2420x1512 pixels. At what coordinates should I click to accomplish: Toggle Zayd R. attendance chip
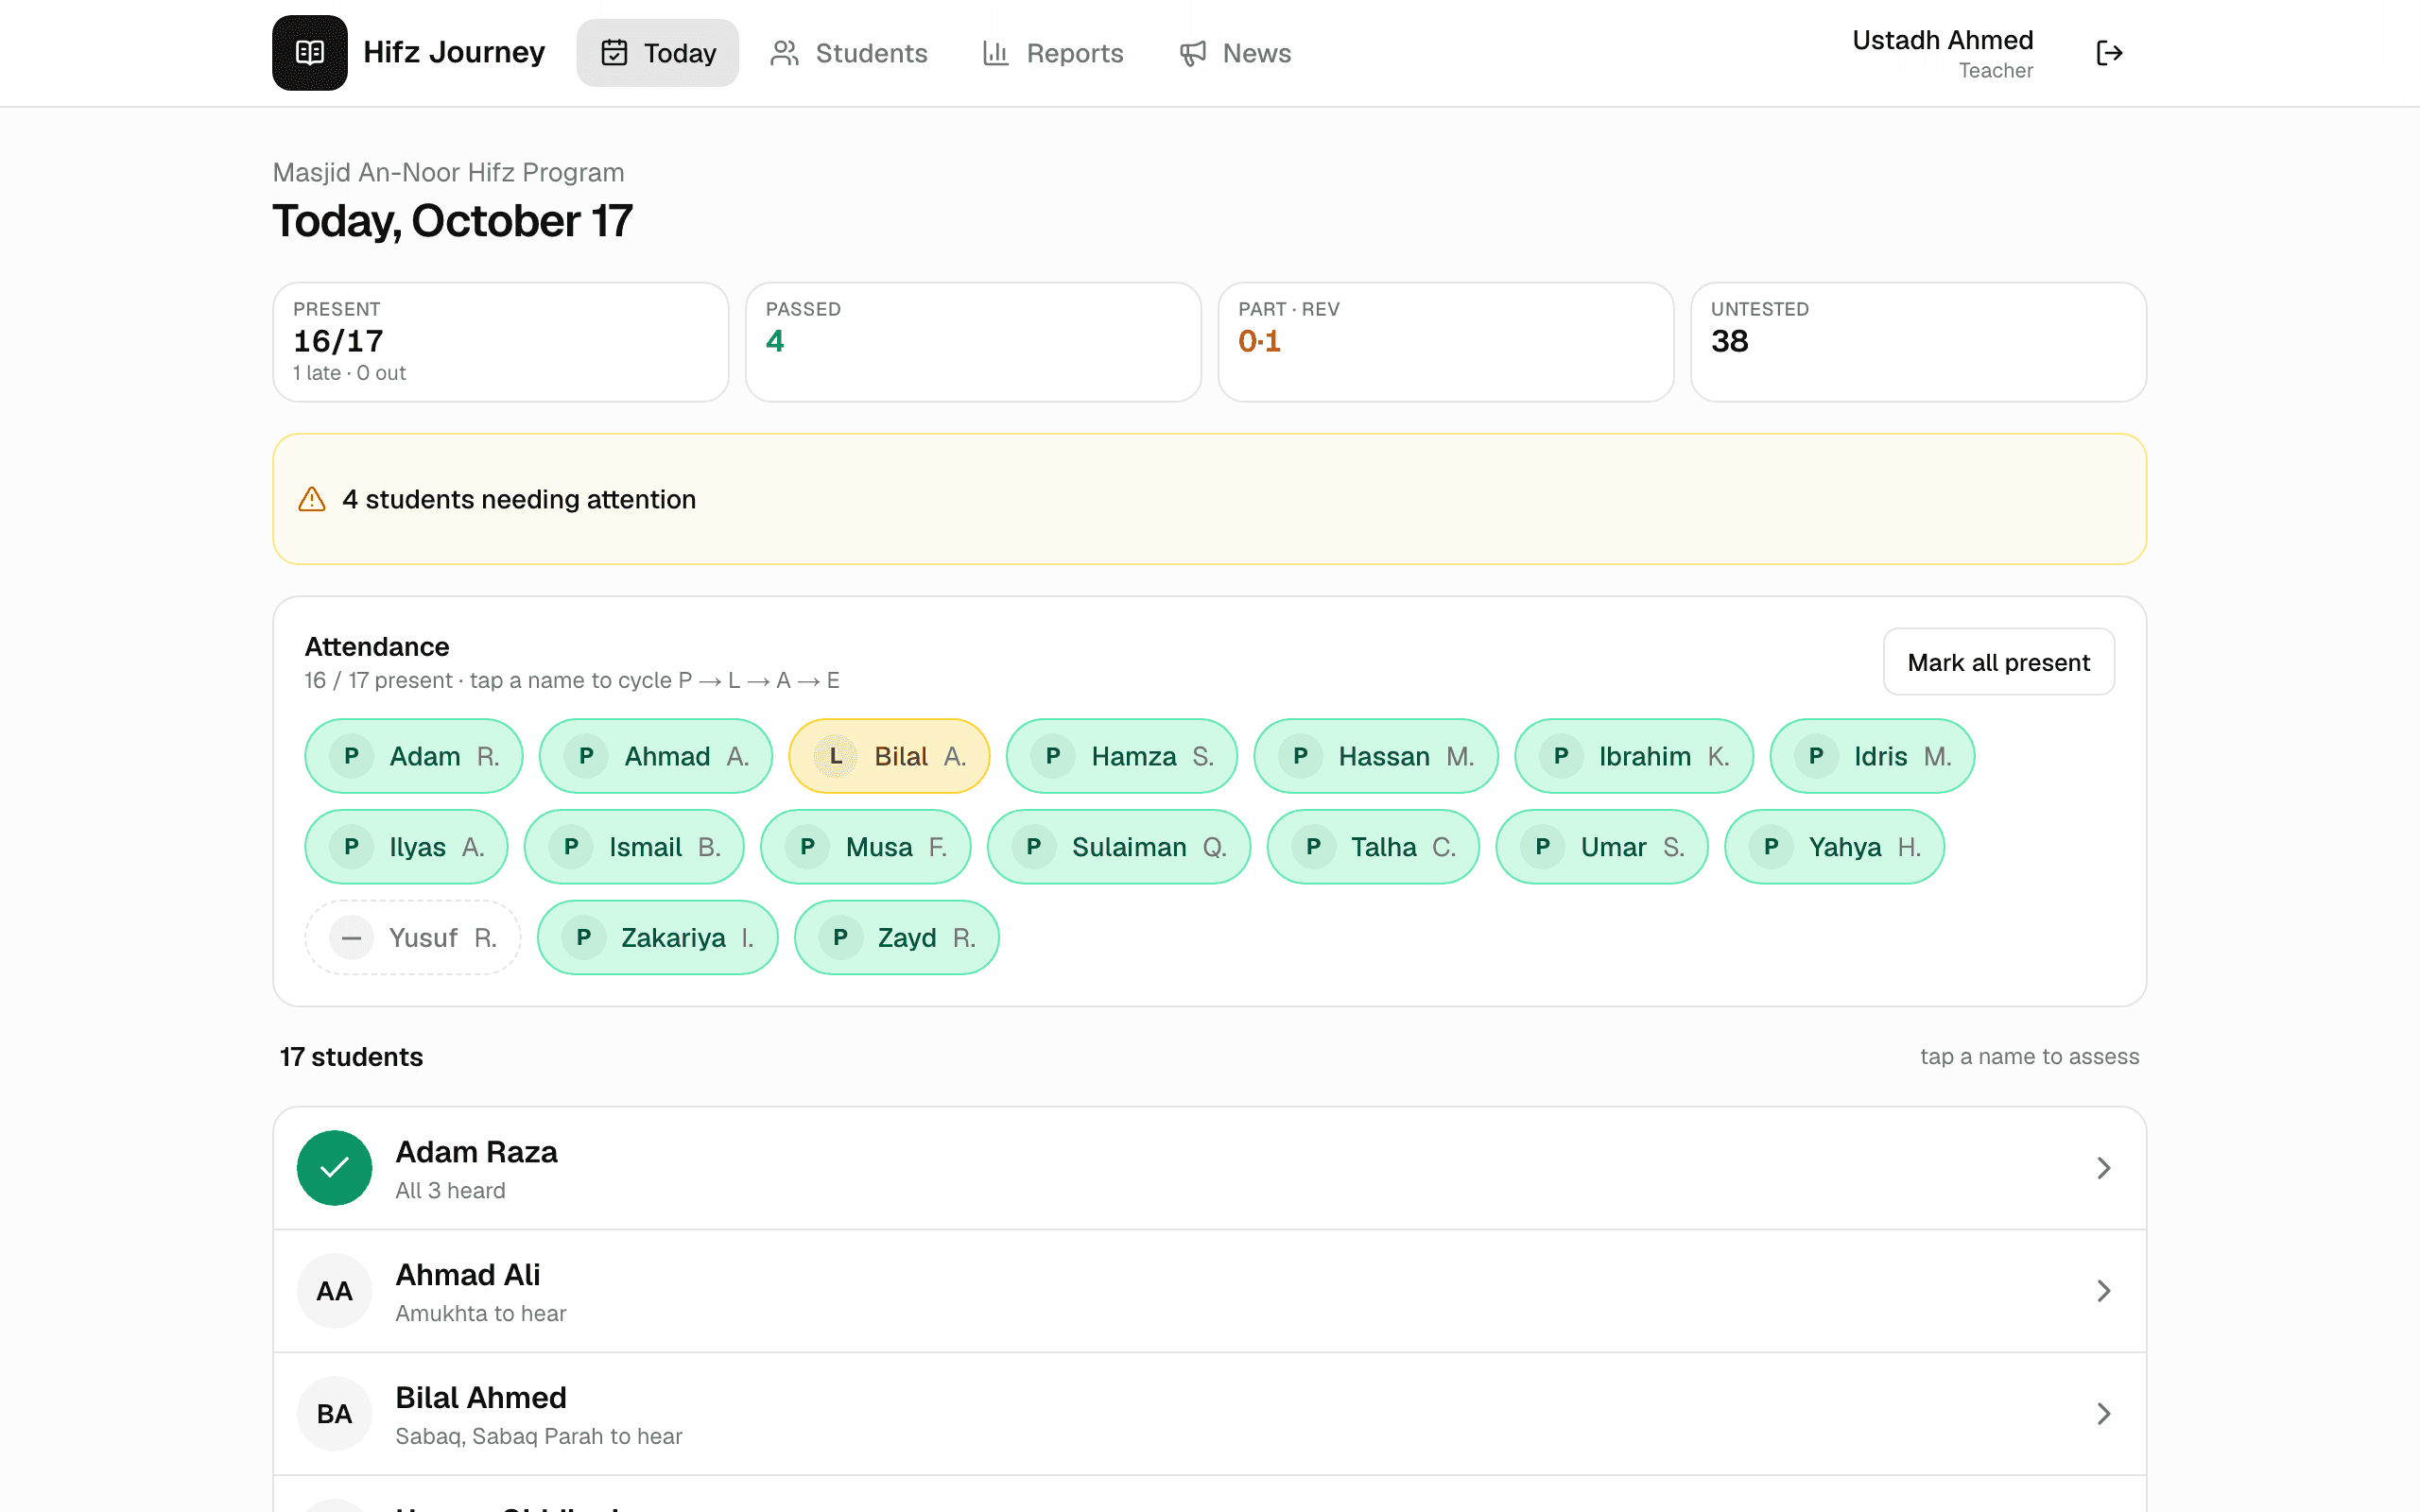tap(897, 938)
